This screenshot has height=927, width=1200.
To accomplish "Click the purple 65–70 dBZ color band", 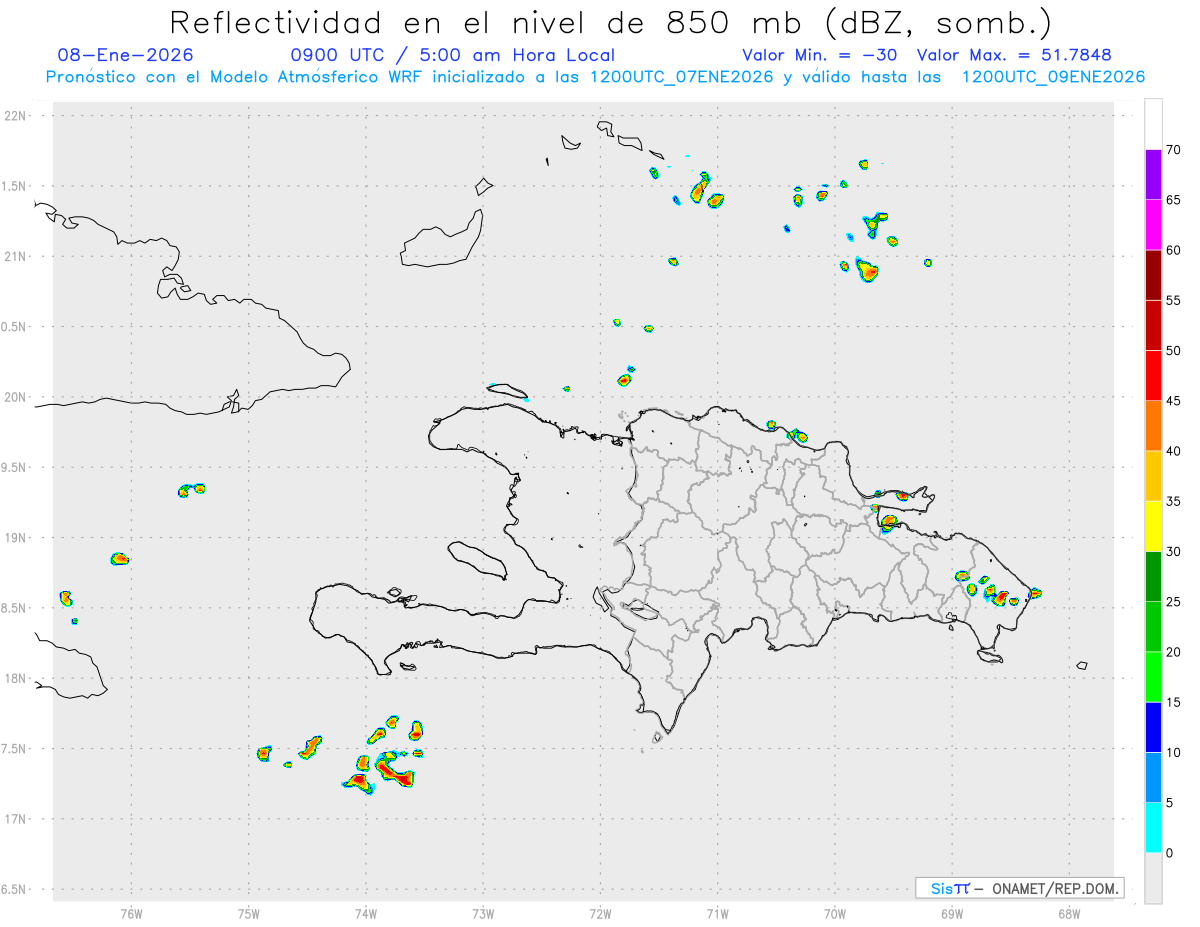I will [x=1153, y=174].
